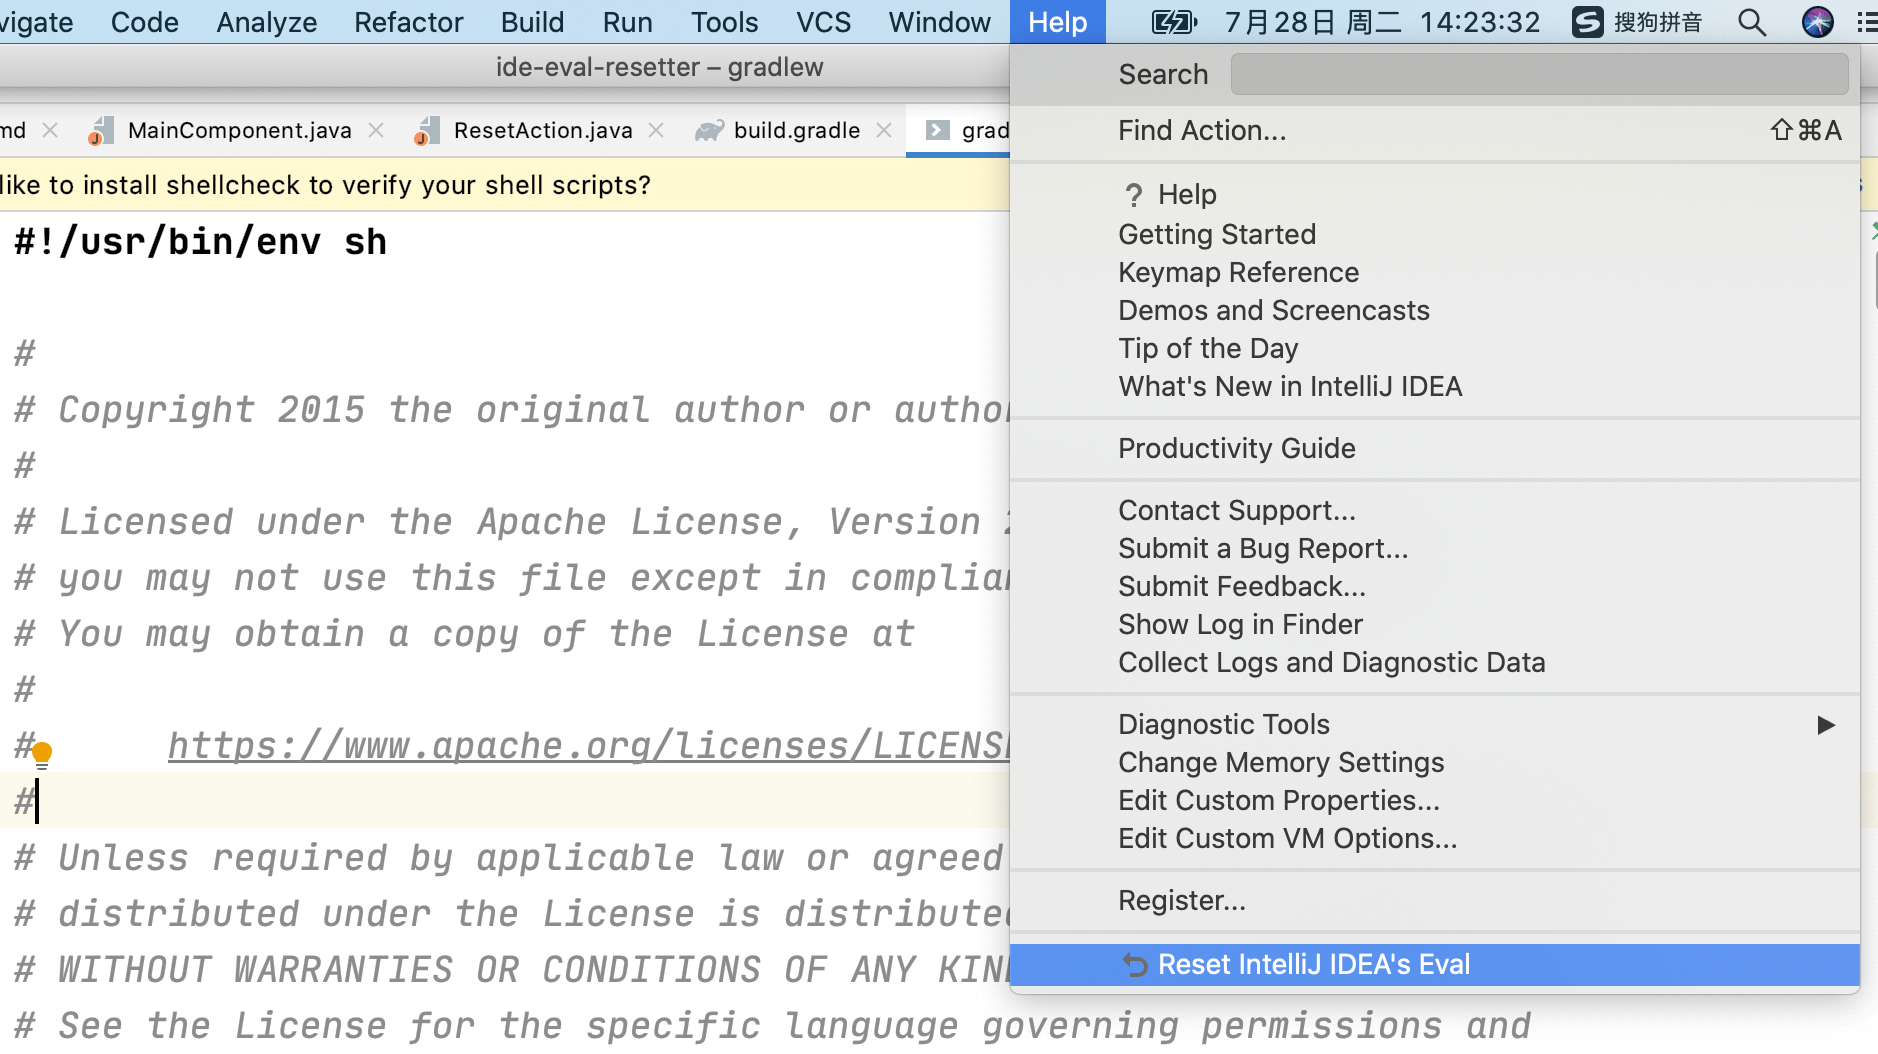This screenshot has width=1878, height=1054.
Task: Open What's New in IntelliJ IDEA
Action: tap(1435, 386)
